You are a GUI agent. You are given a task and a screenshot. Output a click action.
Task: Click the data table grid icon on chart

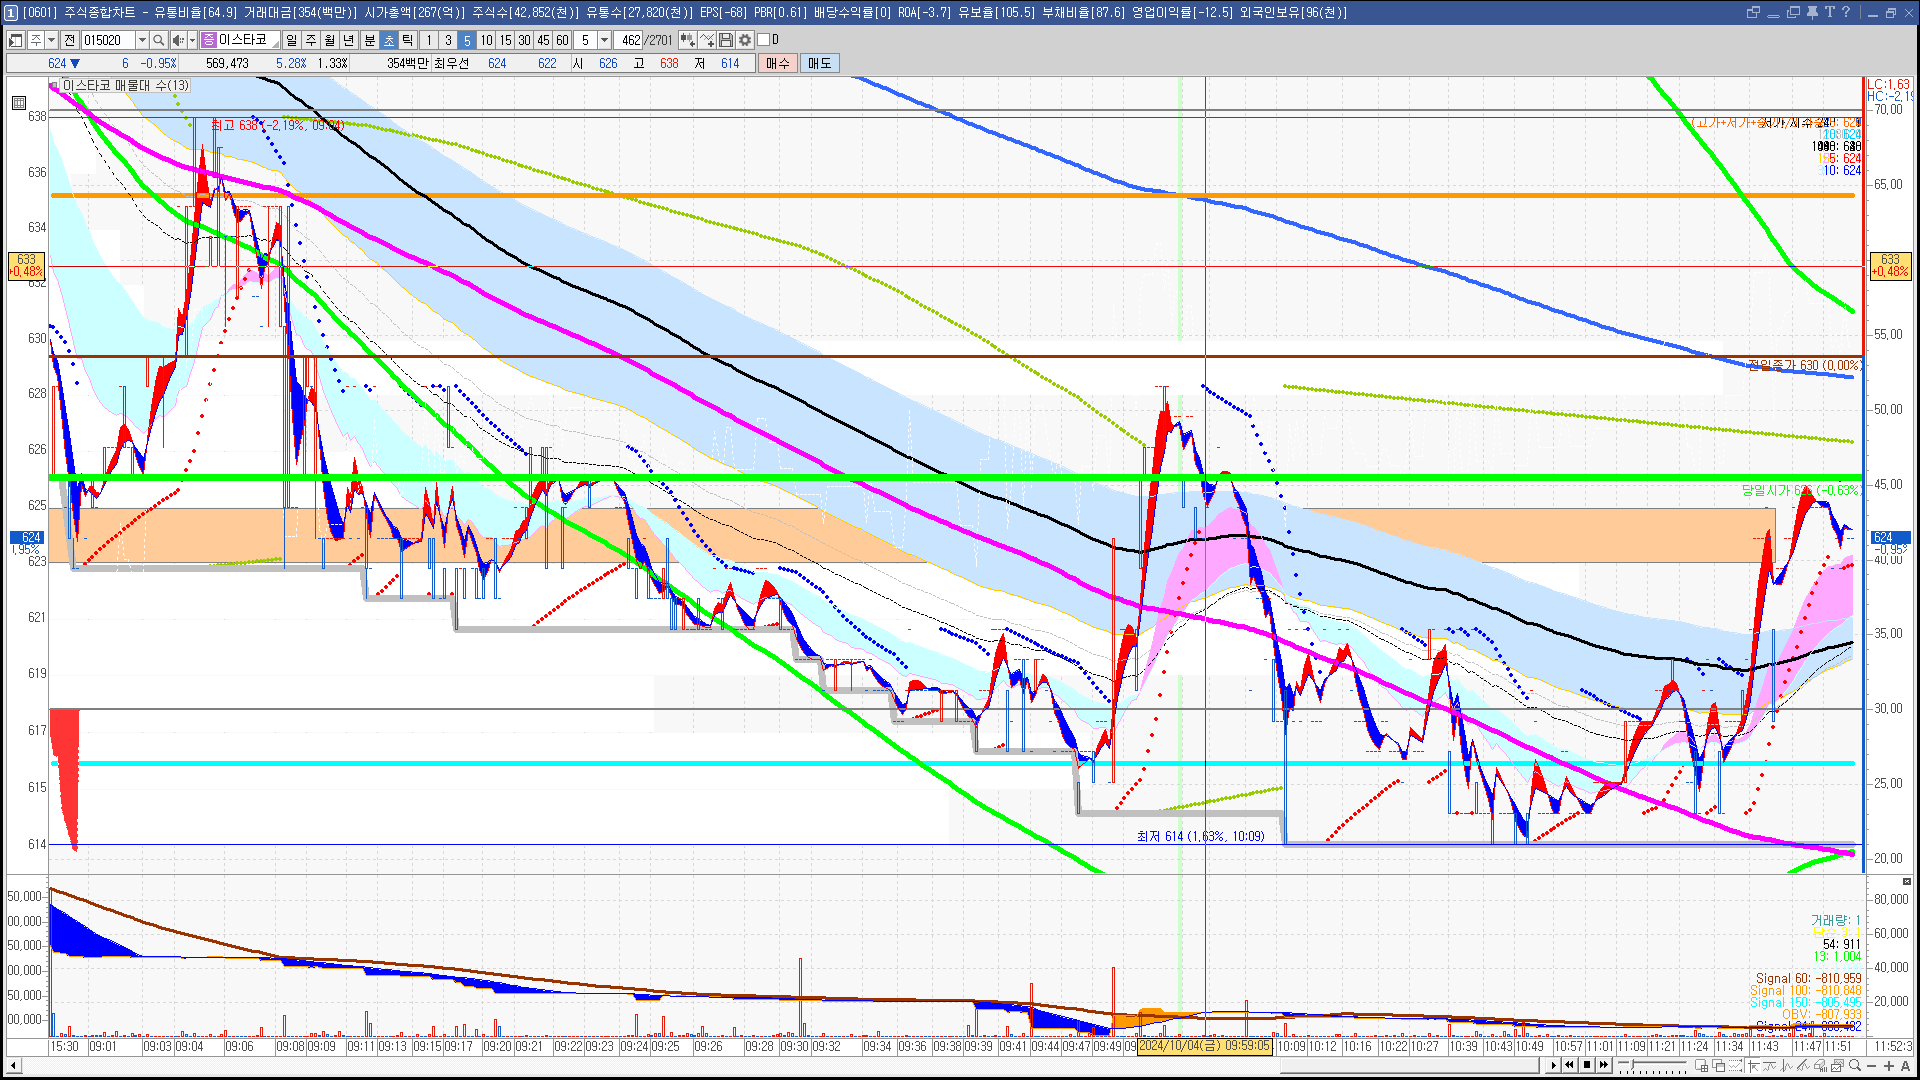(x=19, y=103)
